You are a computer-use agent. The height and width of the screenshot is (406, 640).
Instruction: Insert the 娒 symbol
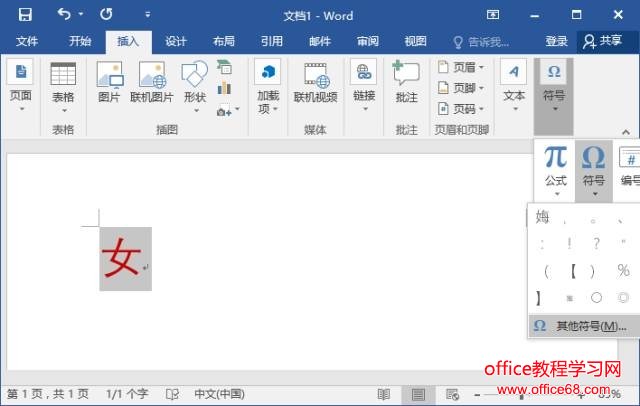pyautogui.click(x=542, y=217)
